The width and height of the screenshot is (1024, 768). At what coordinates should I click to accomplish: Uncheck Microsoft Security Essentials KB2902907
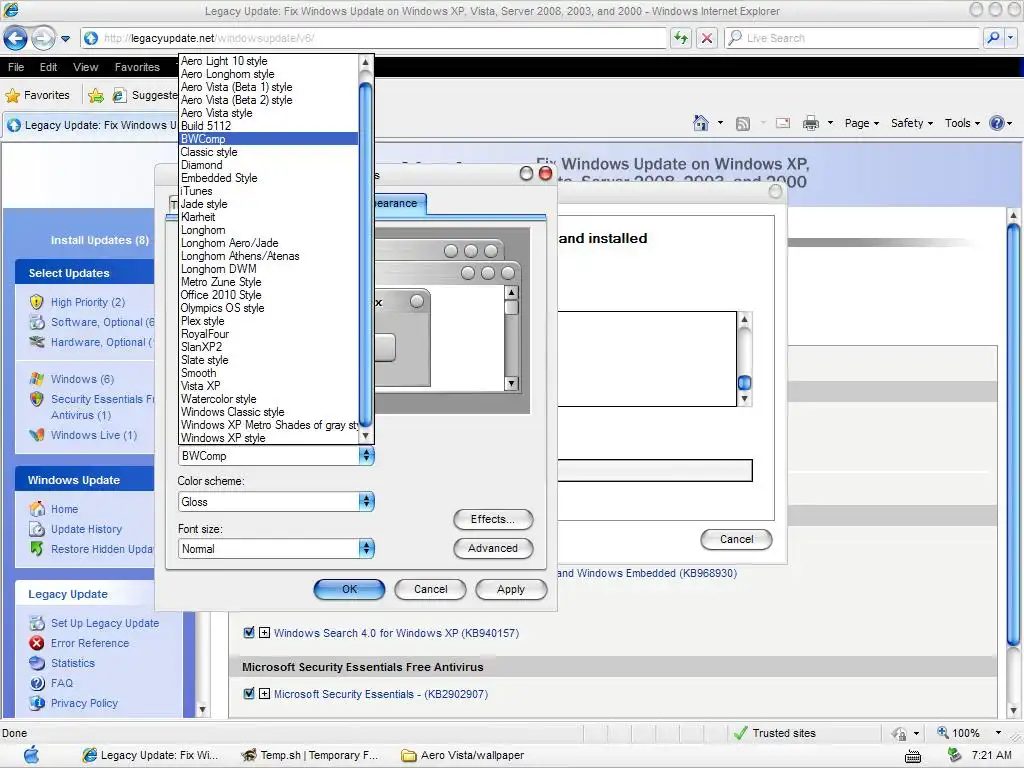(x=249, y=694)
